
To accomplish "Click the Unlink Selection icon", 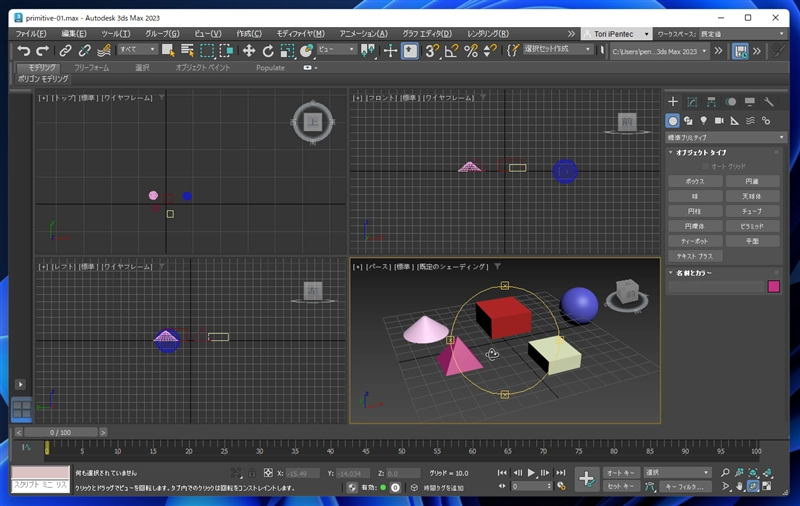I will click(x=85, y=50).
